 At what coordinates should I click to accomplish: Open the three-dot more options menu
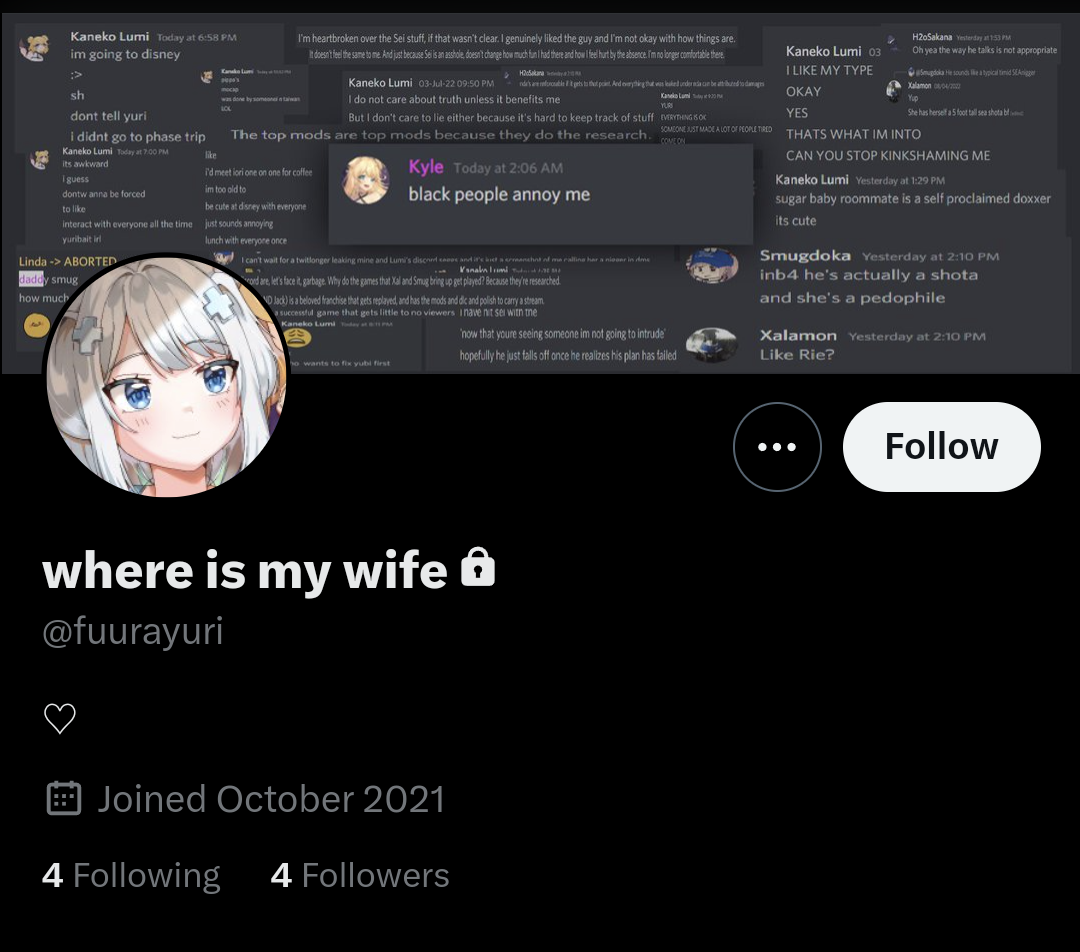(x=777, y=446)
